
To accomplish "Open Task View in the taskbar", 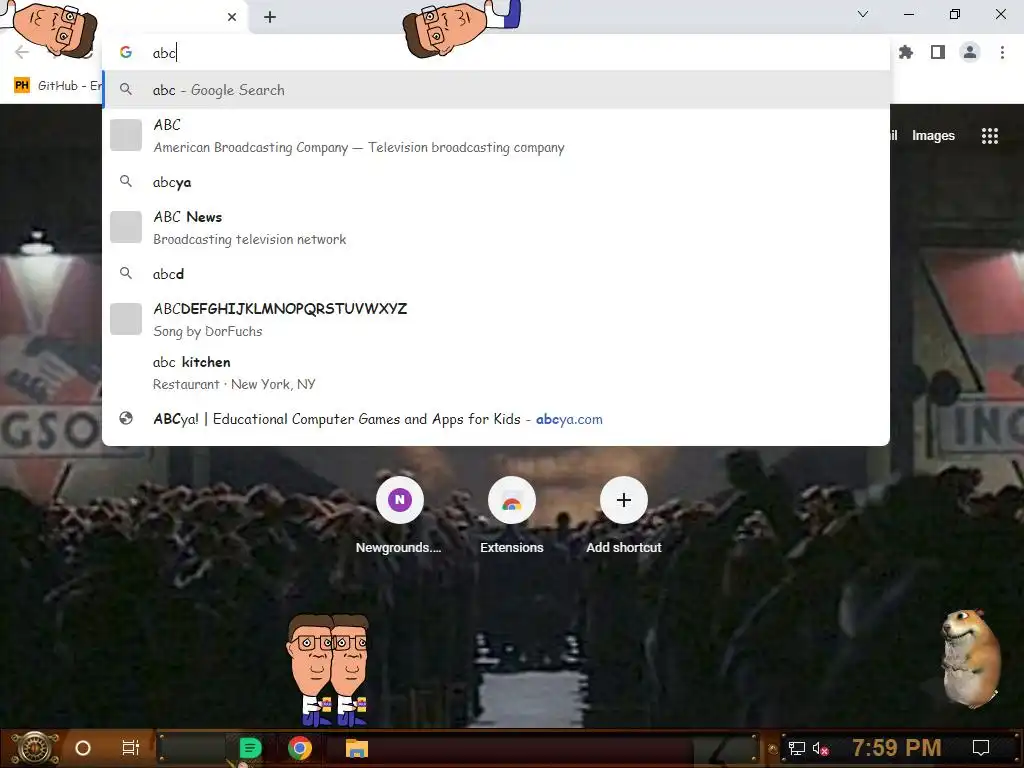I will point(131,748).
